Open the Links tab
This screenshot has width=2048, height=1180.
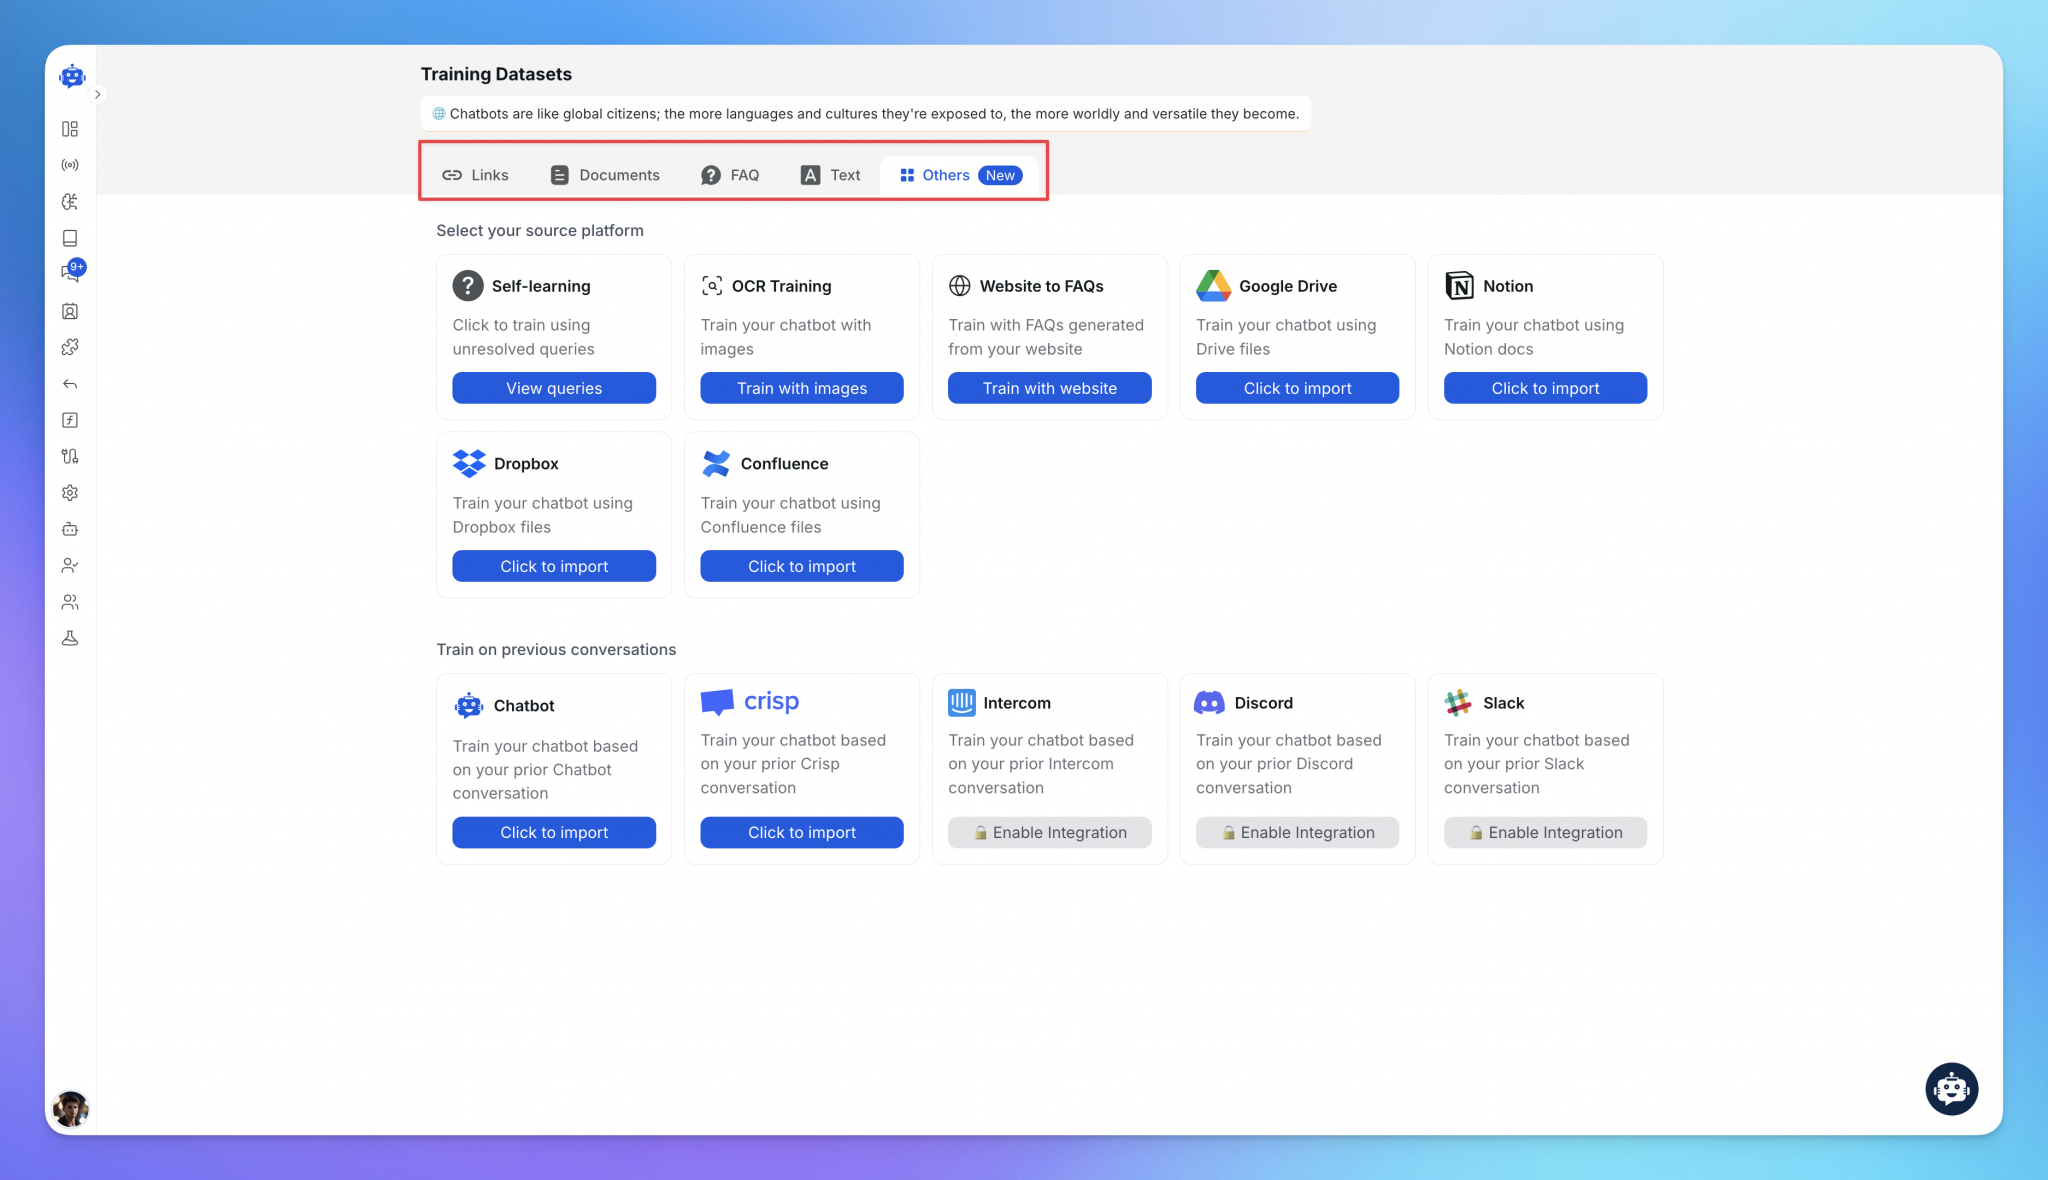pyautogui.click(x=476, y=174)
